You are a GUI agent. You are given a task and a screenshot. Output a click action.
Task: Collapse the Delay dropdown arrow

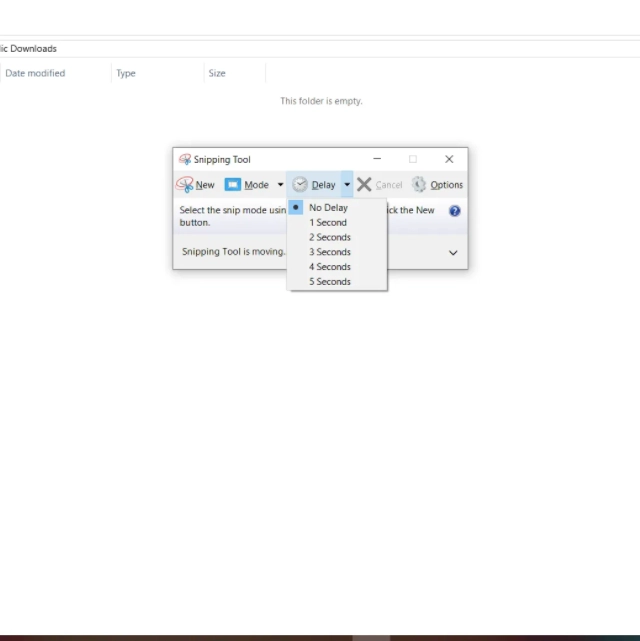347,185
